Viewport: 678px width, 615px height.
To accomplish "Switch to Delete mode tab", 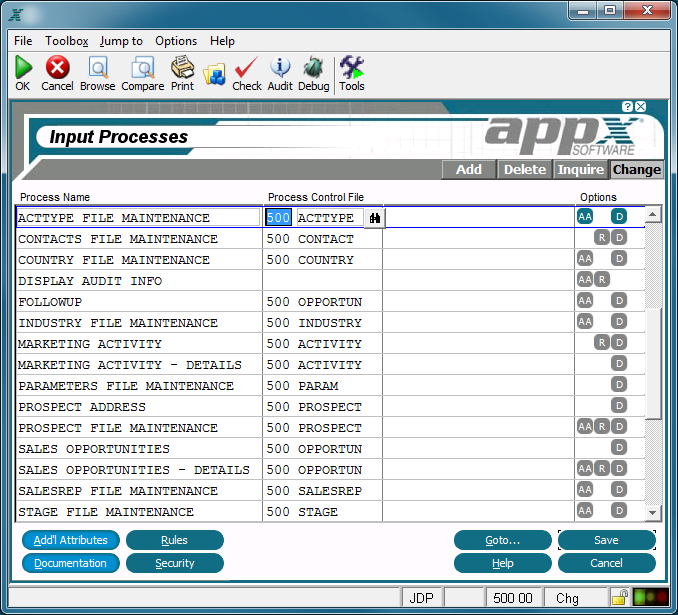I will pos(525,169).
